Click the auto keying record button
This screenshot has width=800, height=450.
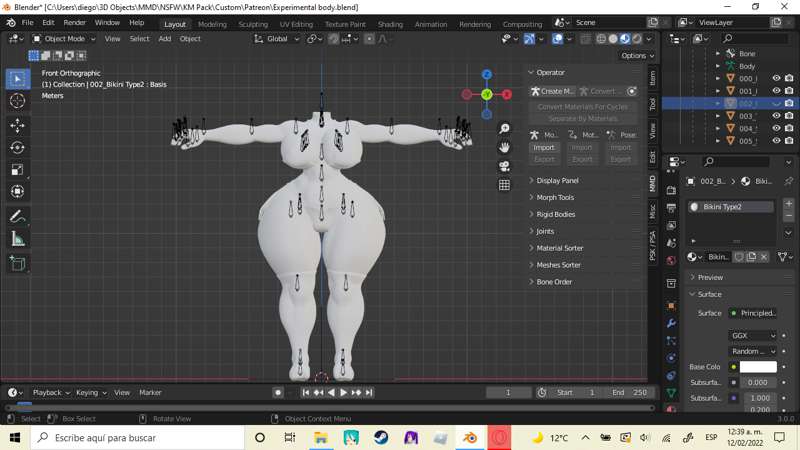(278, 392)
